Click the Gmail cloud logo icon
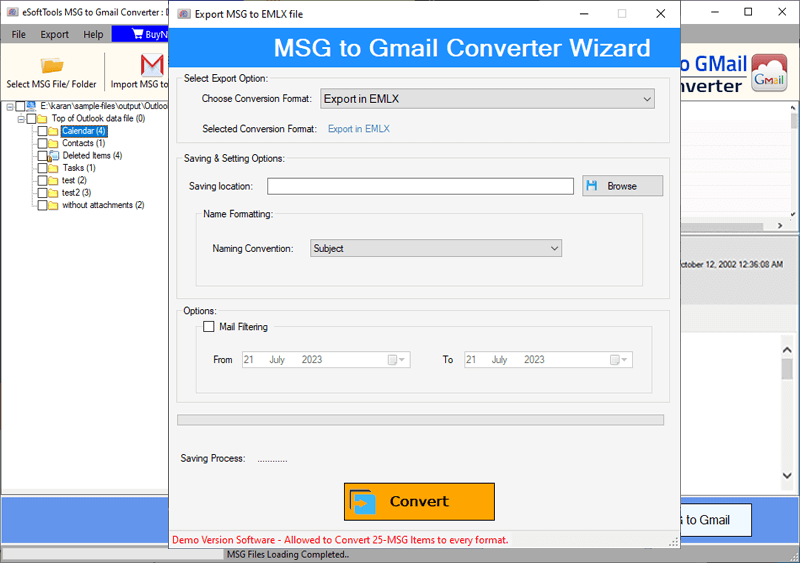The width and height of the screenshot is (800, 563). click(769, 74)
